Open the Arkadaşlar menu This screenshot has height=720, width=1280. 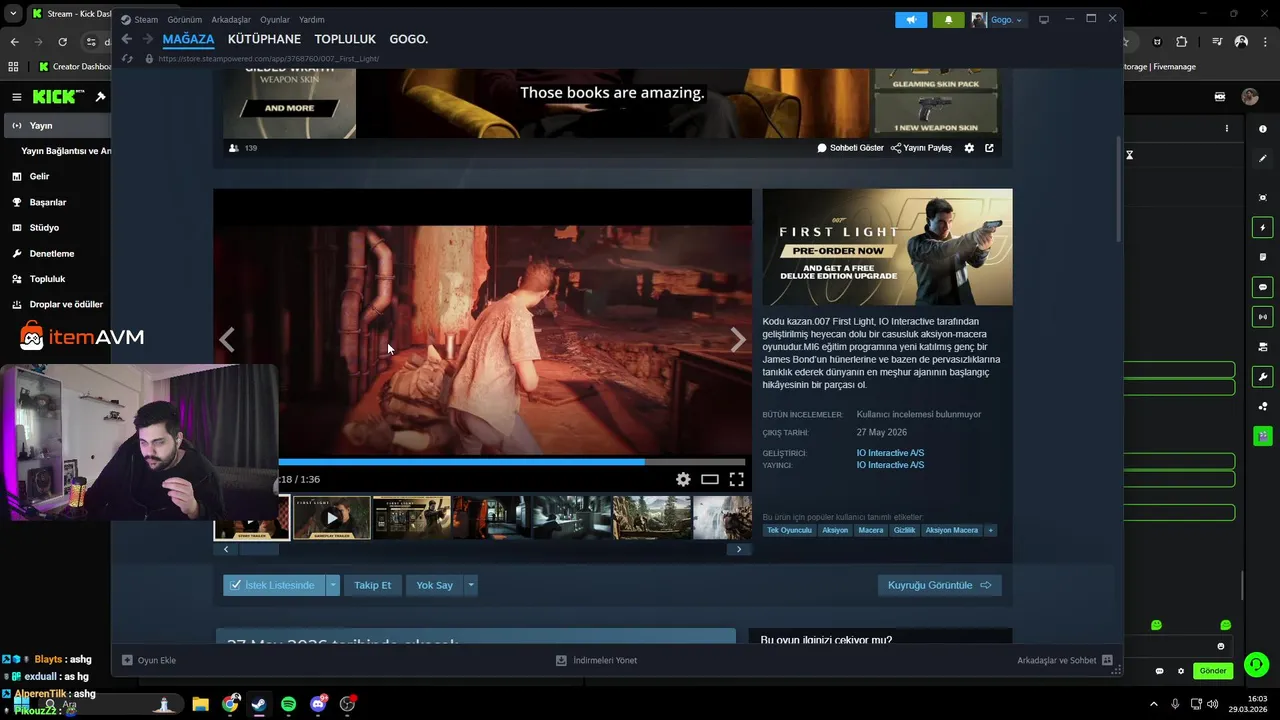tap(231, 19)
